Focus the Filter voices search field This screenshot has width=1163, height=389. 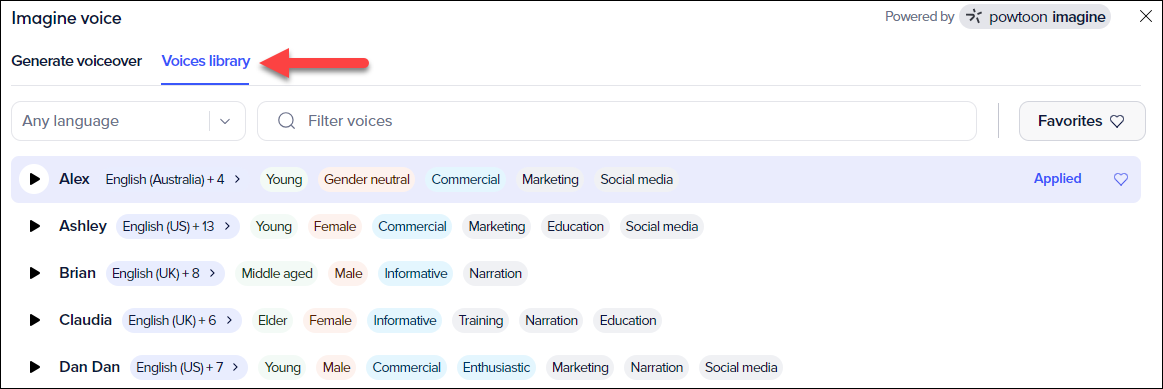(x=616, y=121)
